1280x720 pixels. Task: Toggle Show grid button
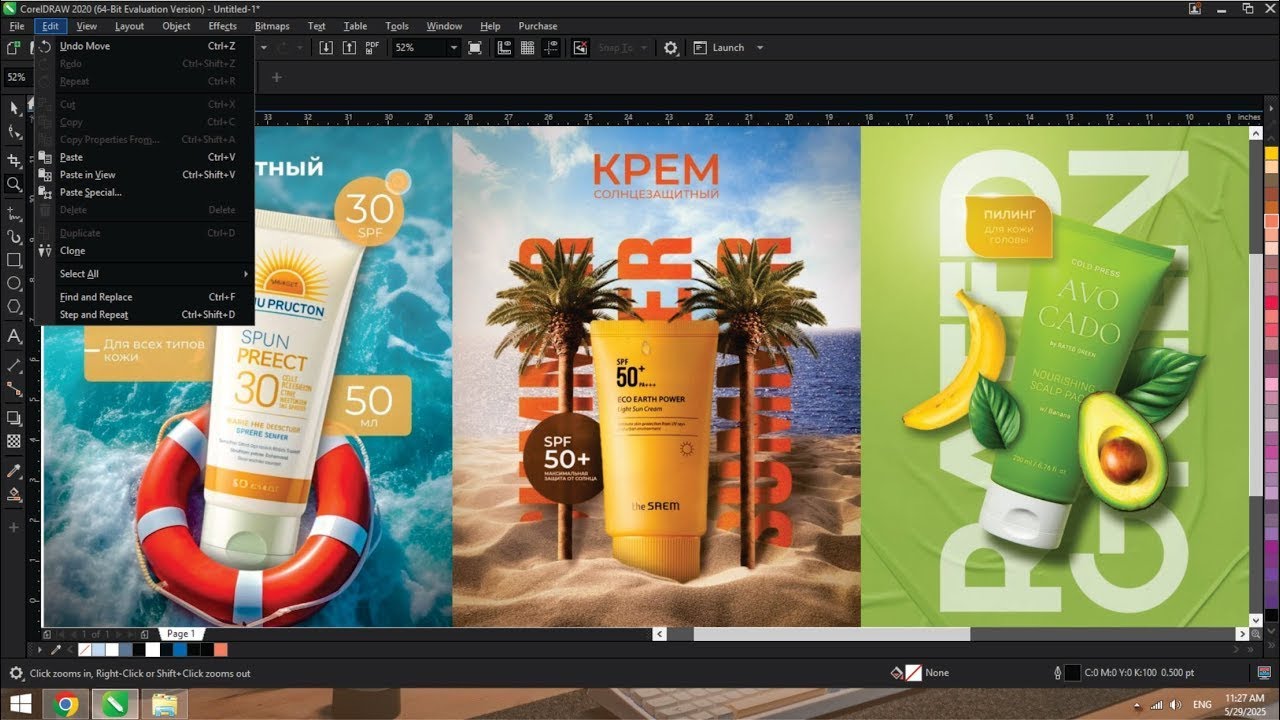click(527, 47)
